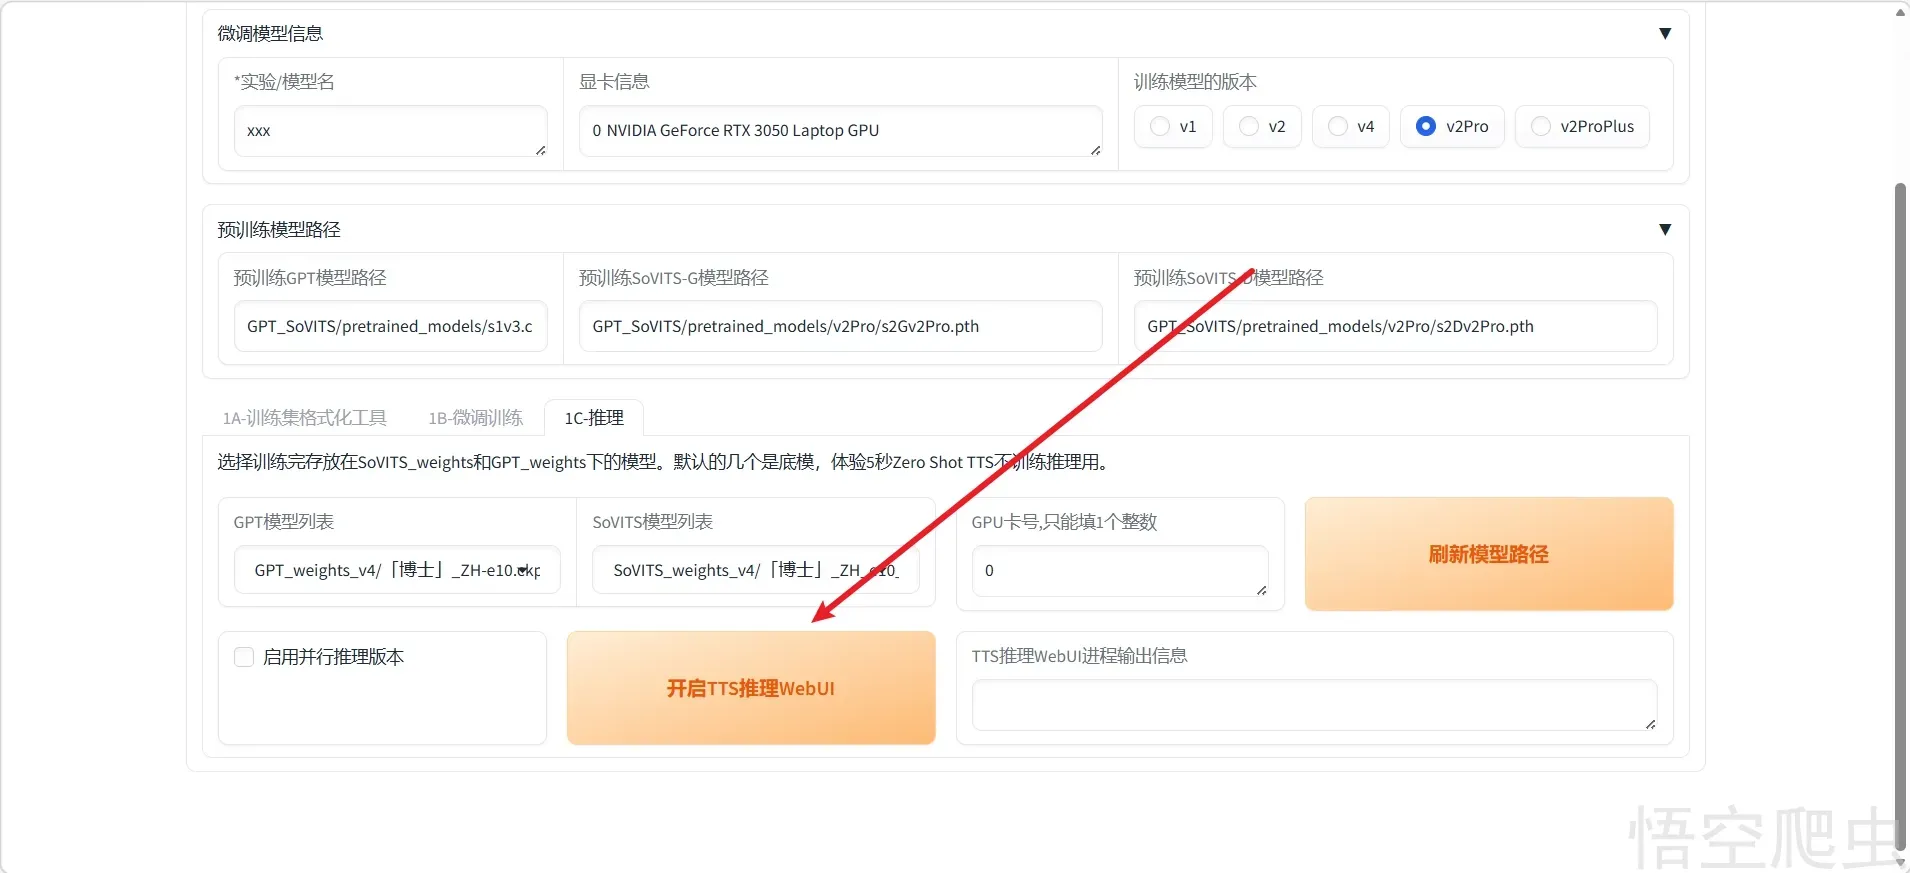Collapse the 预训练模型路径 section arrow
This screenshot has height=873, width=1910.
click(x=1664, y=230)
